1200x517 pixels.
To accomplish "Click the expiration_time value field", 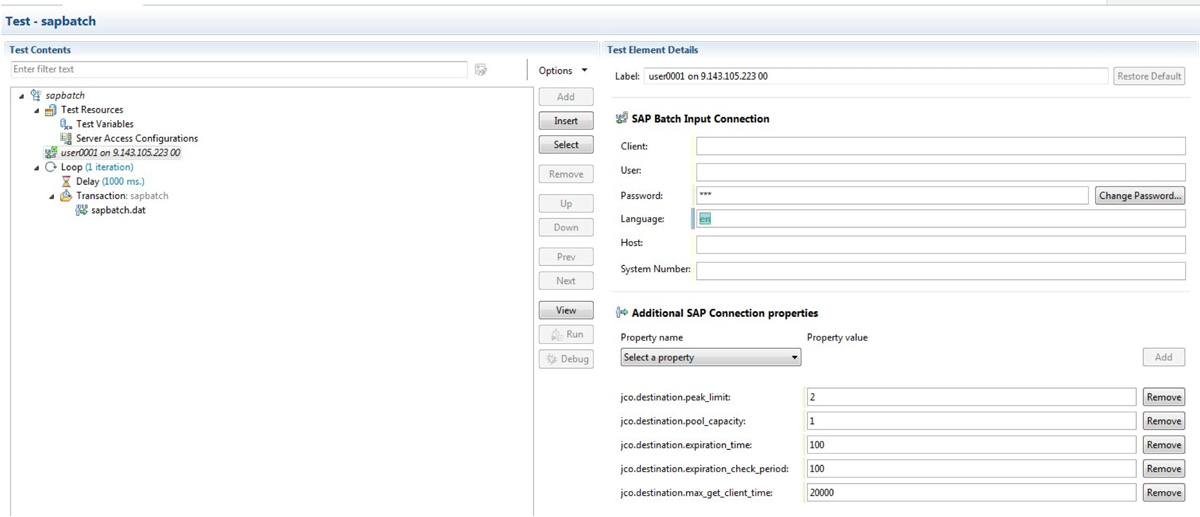I will tap(971, 445).
